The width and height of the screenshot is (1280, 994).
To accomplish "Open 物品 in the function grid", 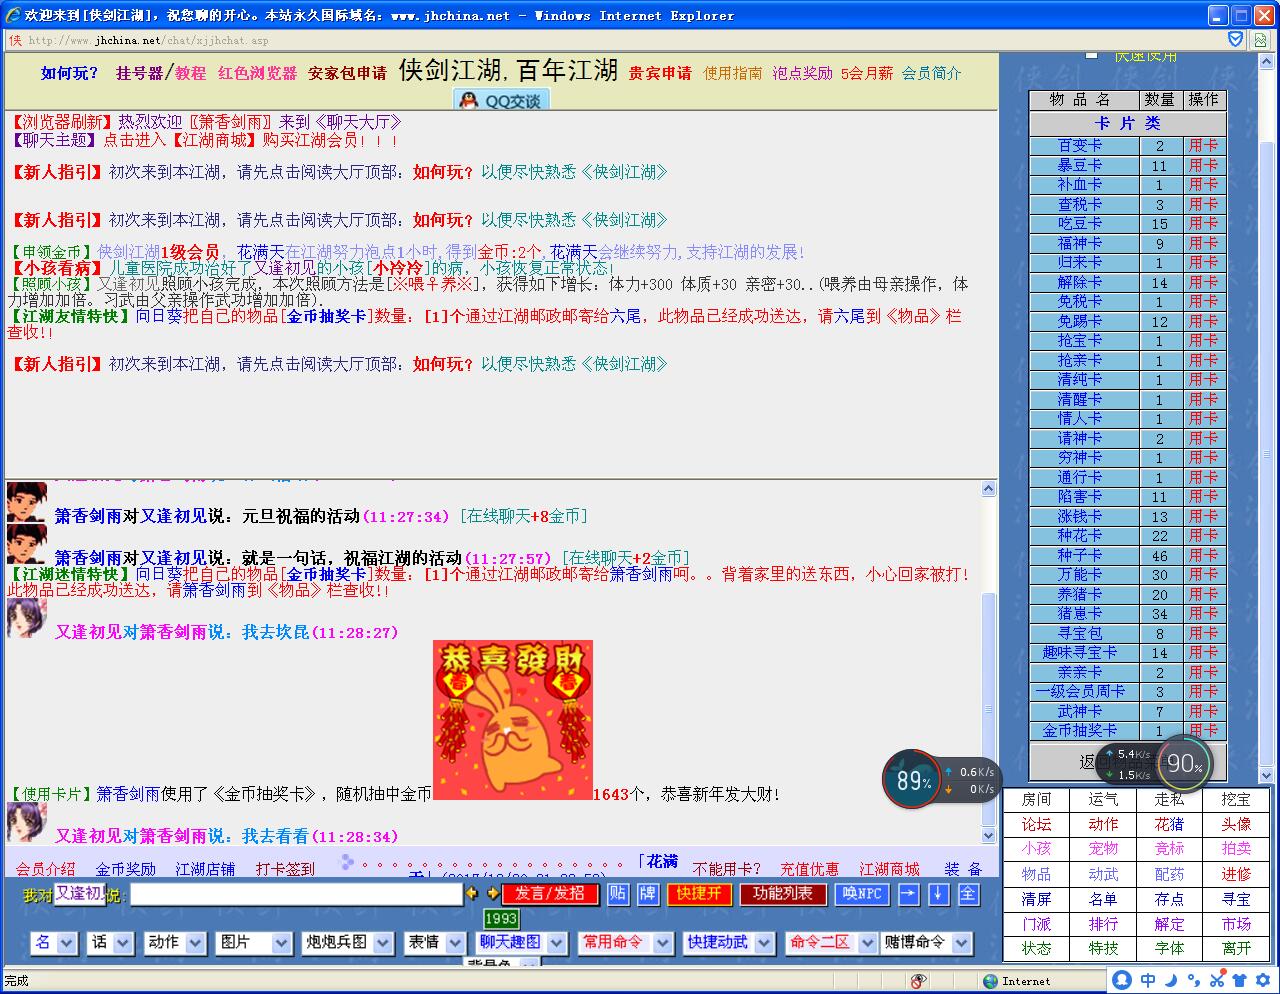I will (1036, 874).
